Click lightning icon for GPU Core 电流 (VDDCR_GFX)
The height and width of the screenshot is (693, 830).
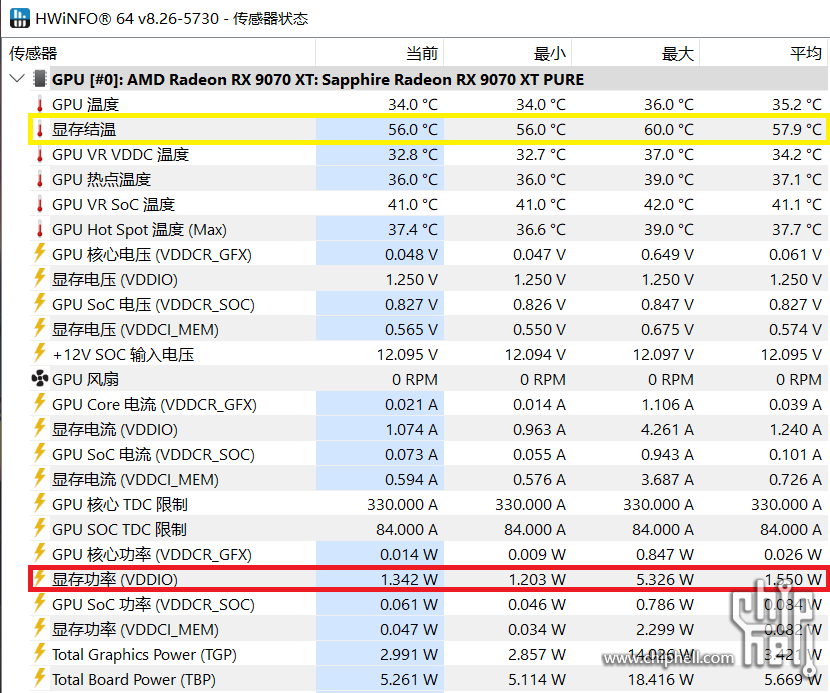(x=39, y=403)
